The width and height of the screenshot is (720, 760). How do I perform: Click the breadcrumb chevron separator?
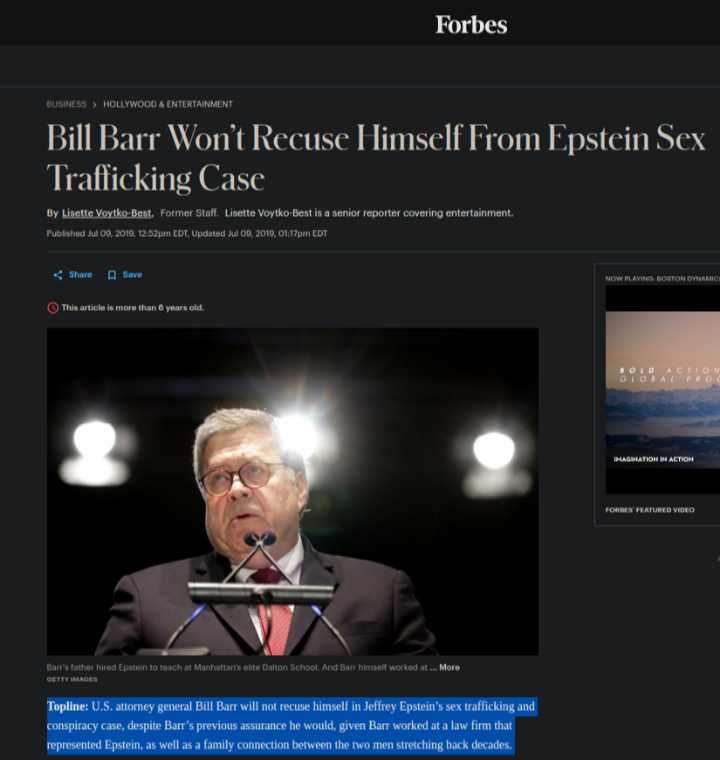click(95, 105)
